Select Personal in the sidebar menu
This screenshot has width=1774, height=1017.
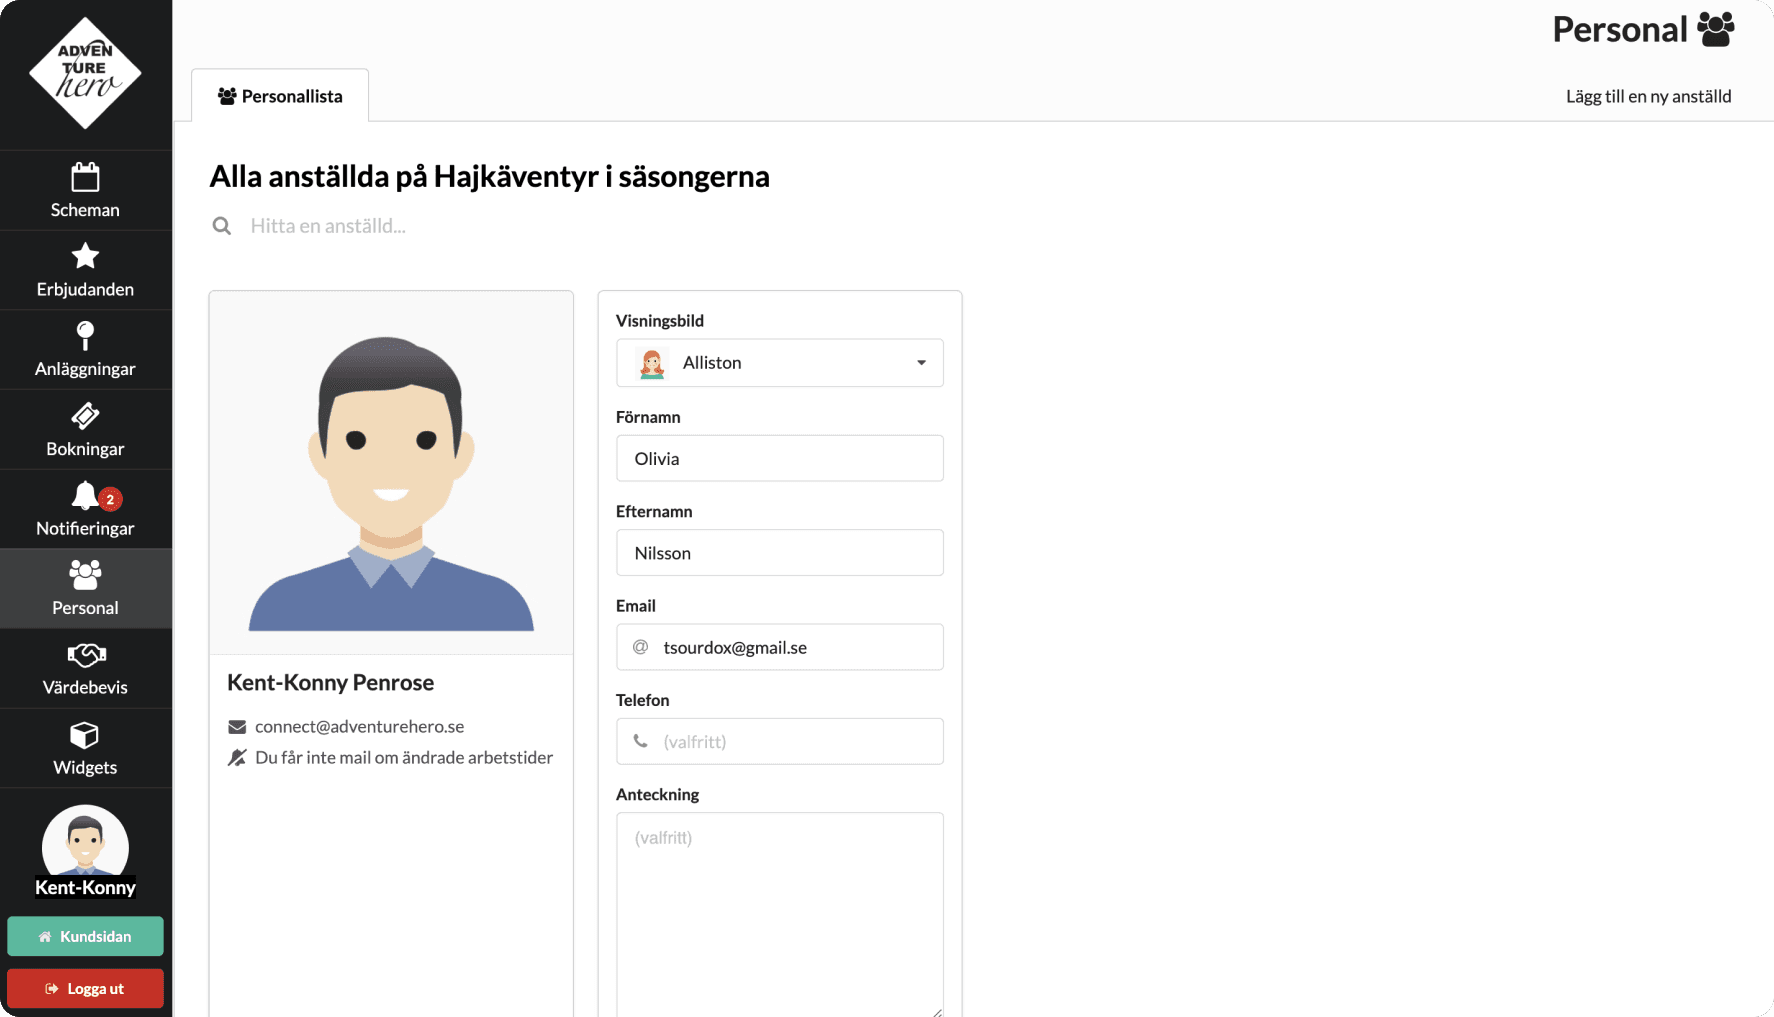click(x=85, y=588)
